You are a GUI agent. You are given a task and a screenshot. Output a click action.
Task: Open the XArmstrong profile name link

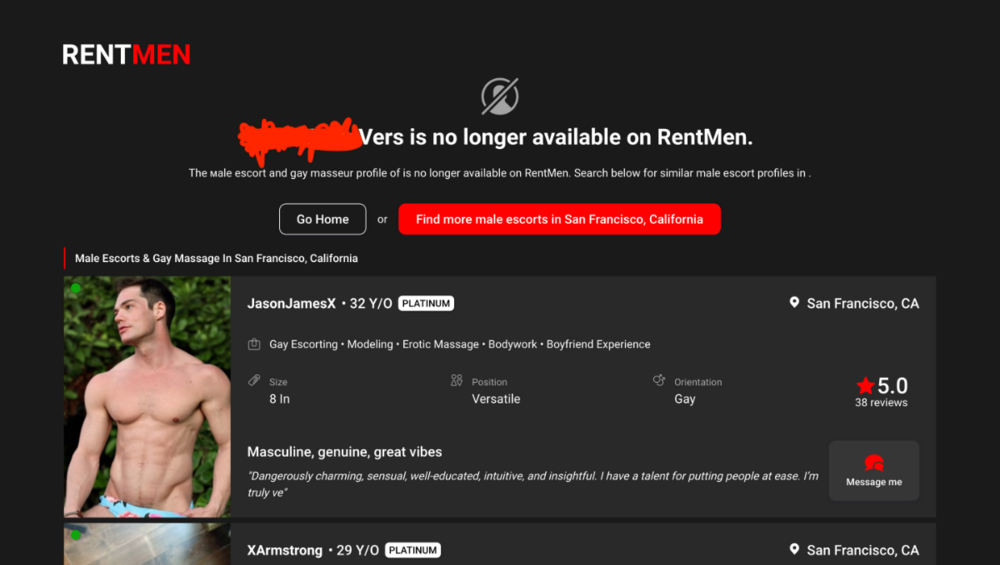(x=284, y=550)
